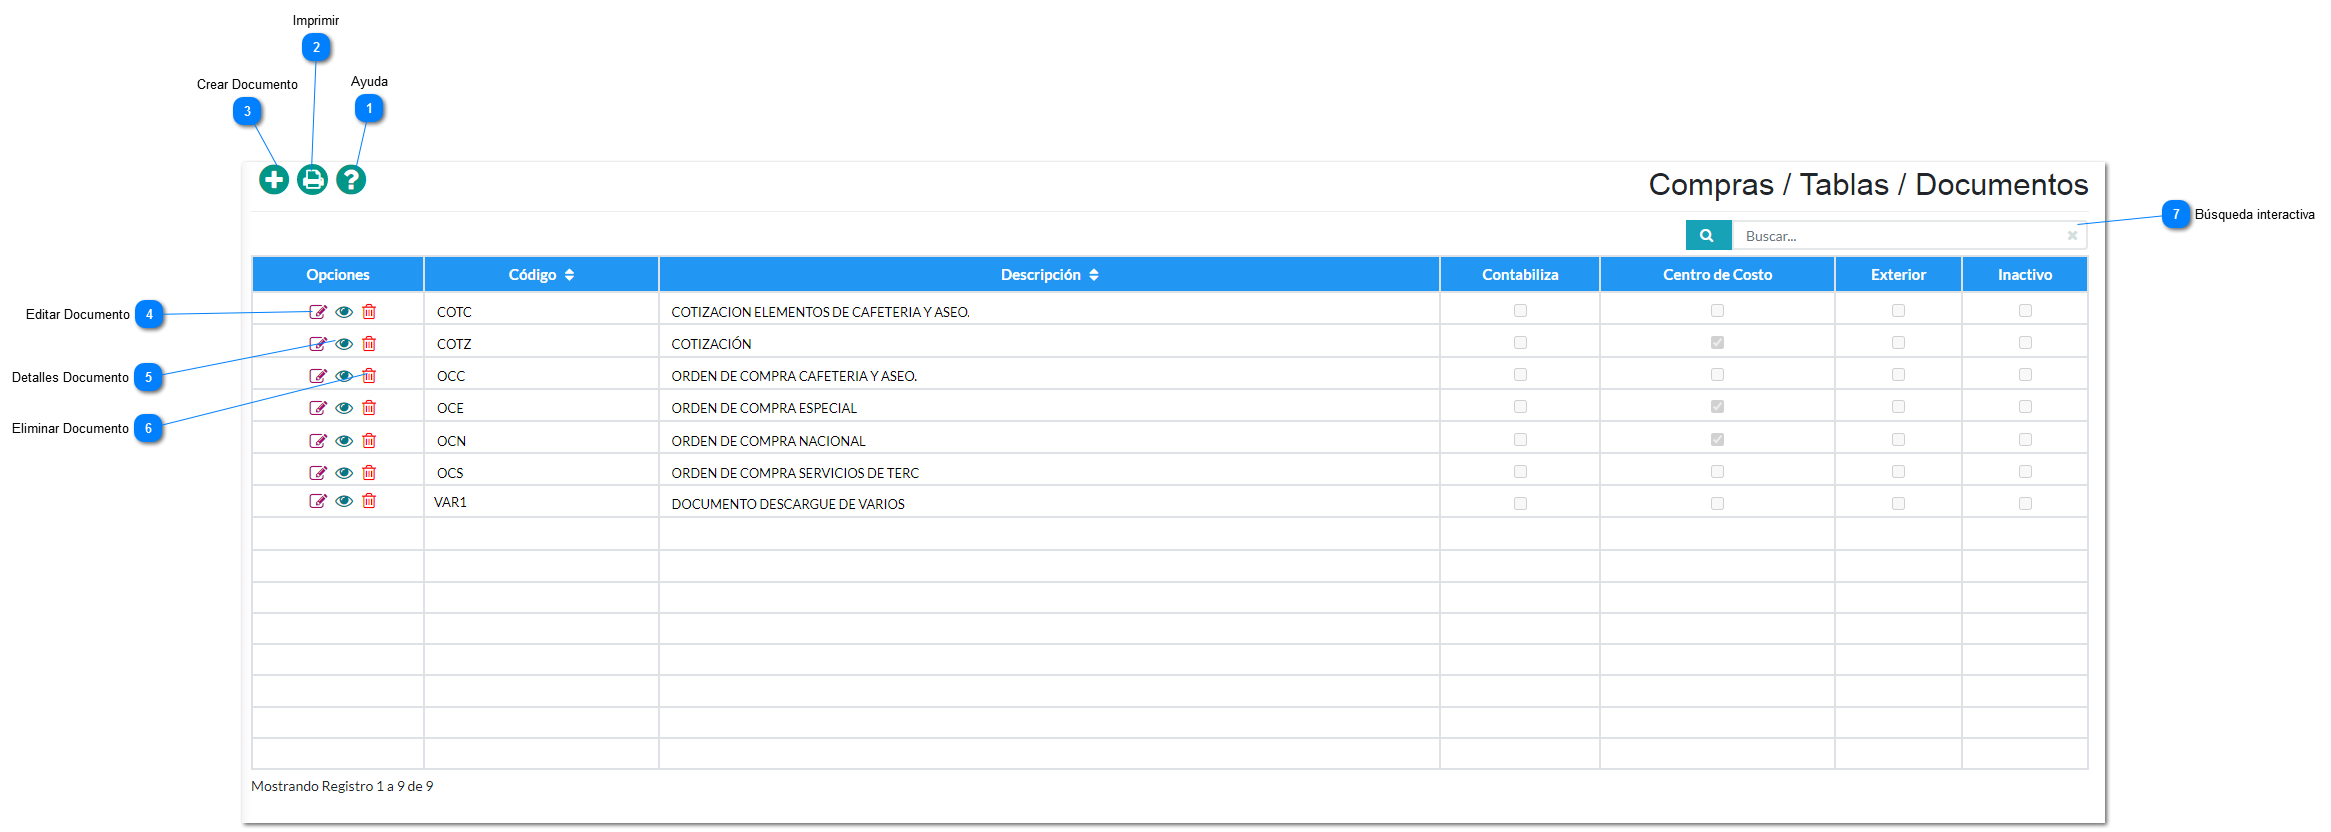2331x832 pixels.
Task: Click the Contabiliza column header
Action: pyautogui.click(x=1520, y=275)
